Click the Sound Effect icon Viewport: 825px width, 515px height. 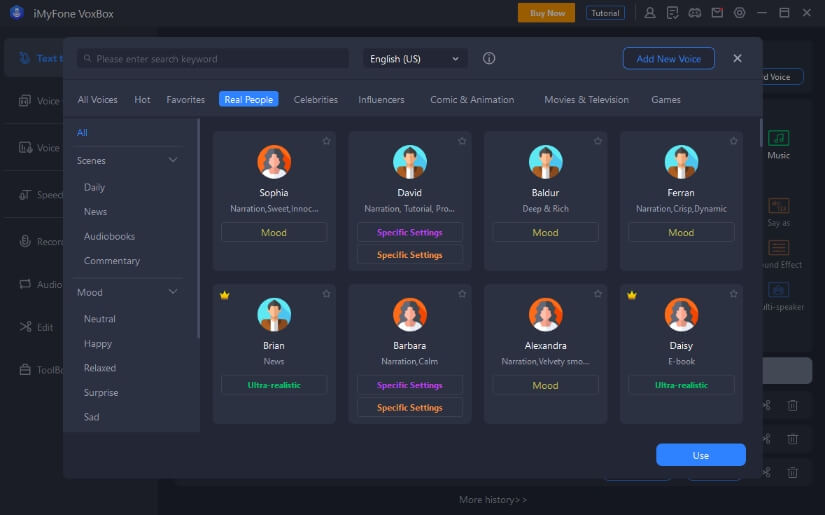pos(778,248)
